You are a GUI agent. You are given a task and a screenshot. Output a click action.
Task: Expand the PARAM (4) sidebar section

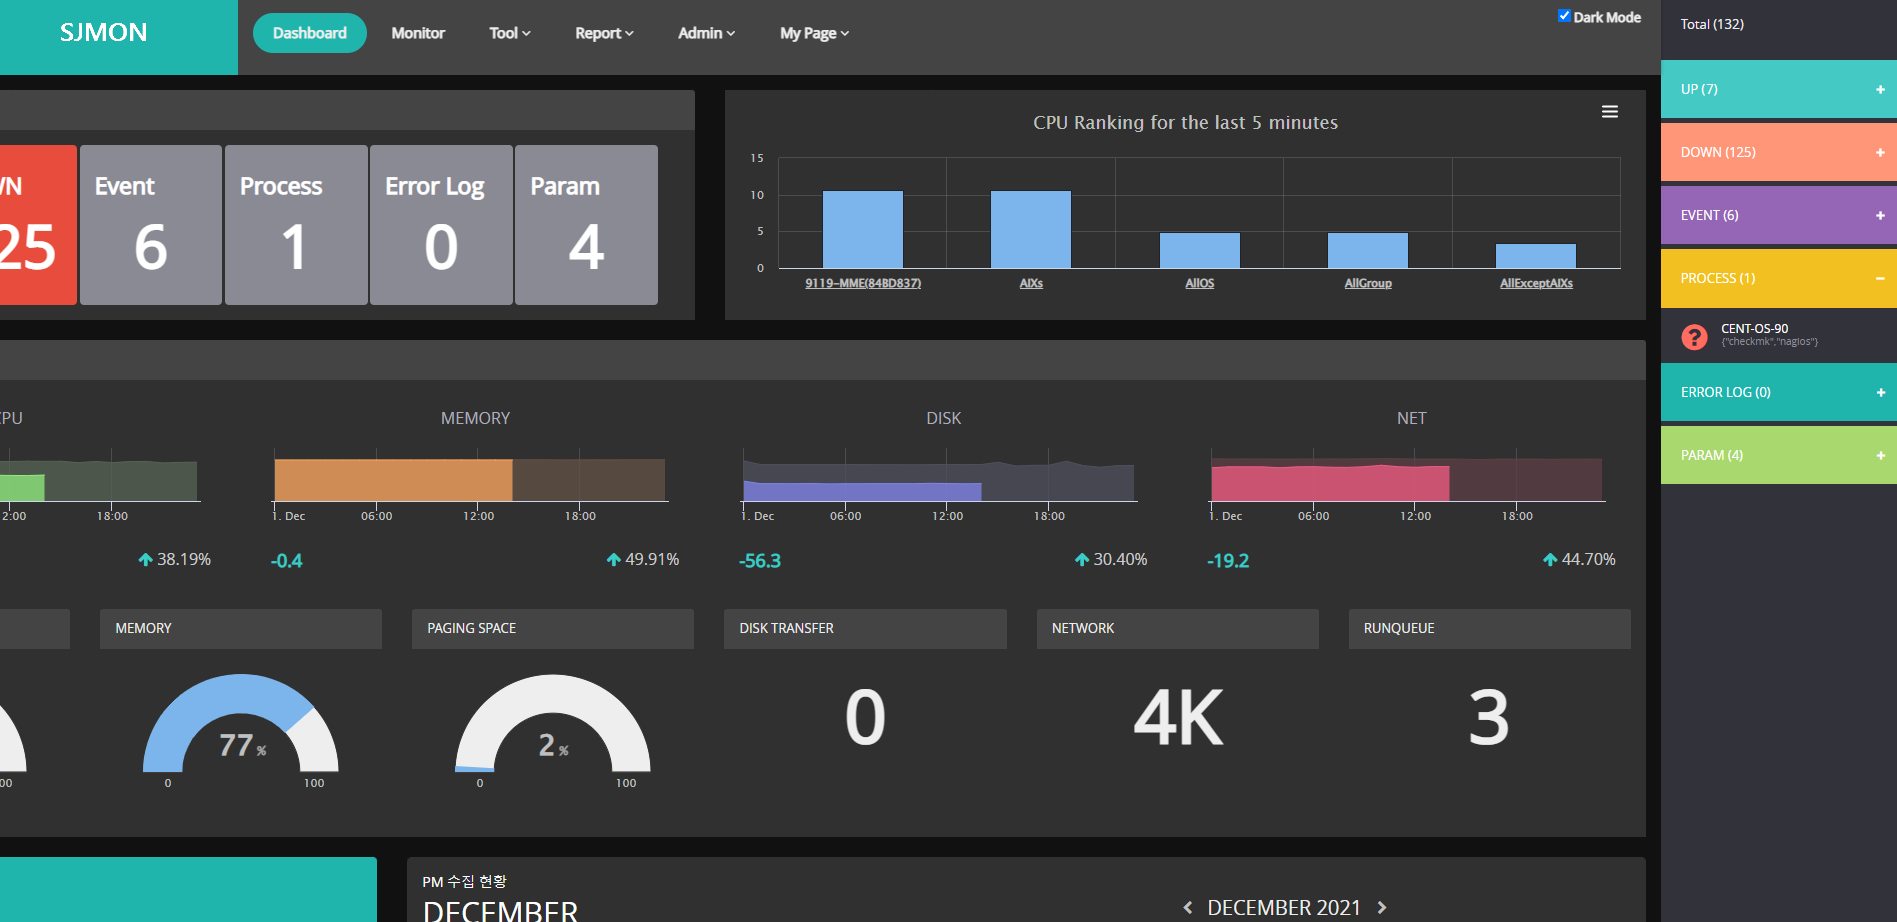(x=1880, y=455)
